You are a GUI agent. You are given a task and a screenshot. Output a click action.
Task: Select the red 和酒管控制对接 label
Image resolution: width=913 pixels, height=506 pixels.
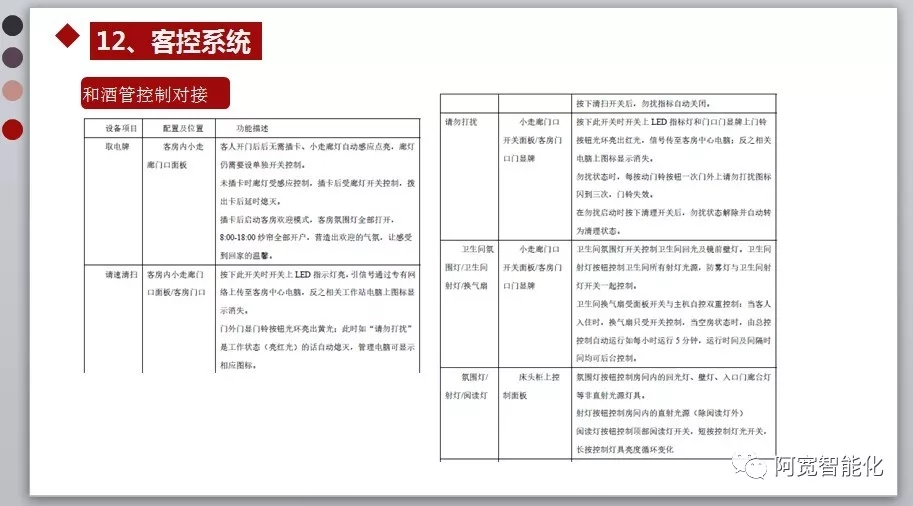154,95
